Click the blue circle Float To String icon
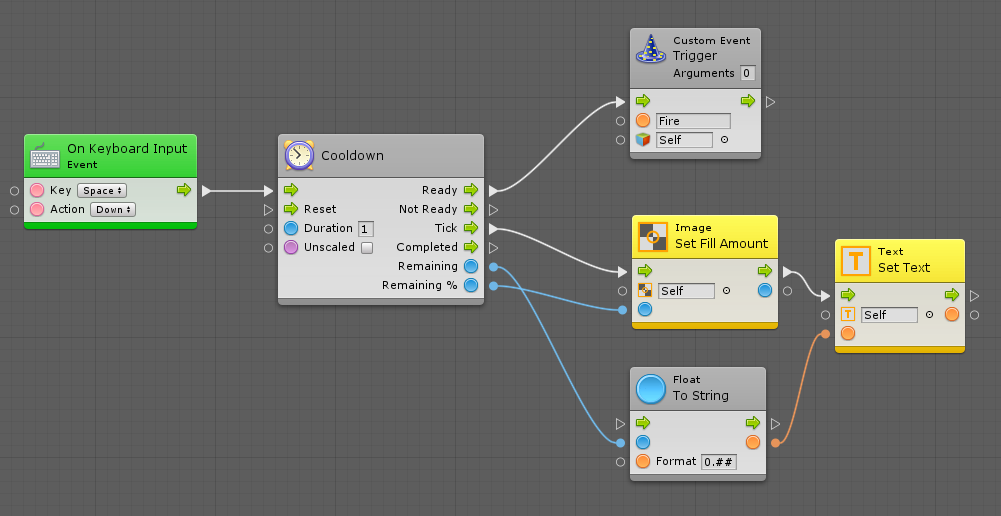This screenshot has height=516, width=1001. click(651, 388)
